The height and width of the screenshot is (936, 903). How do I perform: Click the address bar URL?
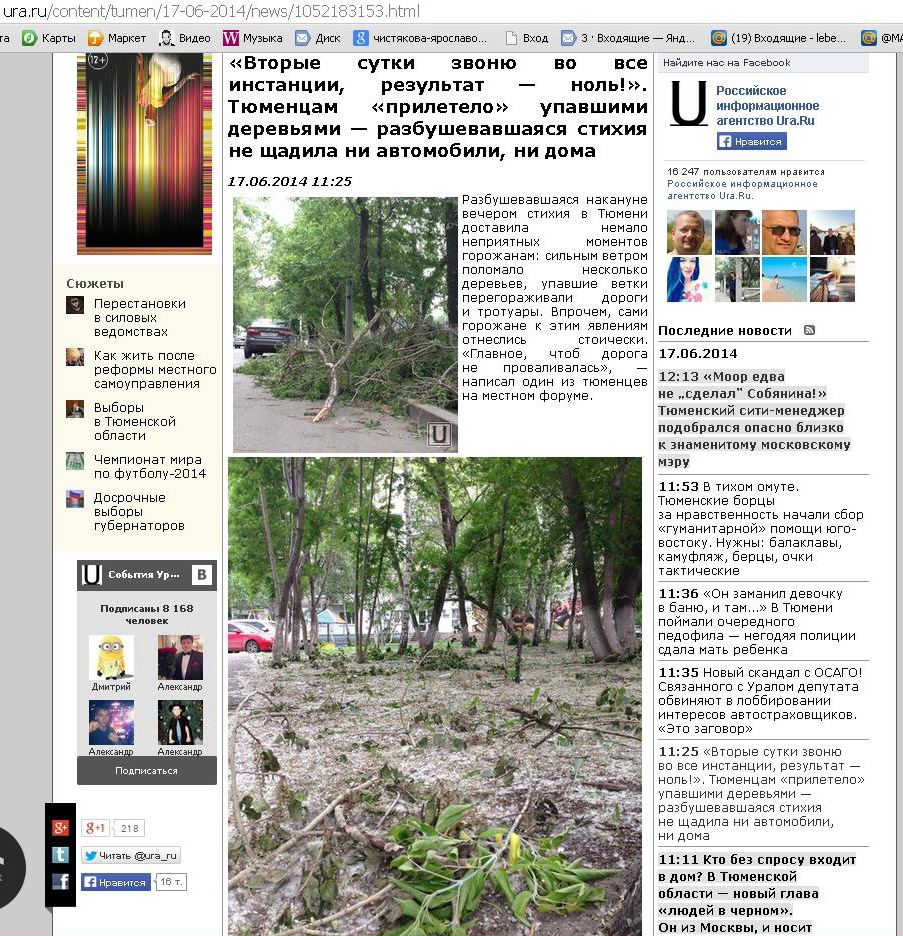[211, 11]
